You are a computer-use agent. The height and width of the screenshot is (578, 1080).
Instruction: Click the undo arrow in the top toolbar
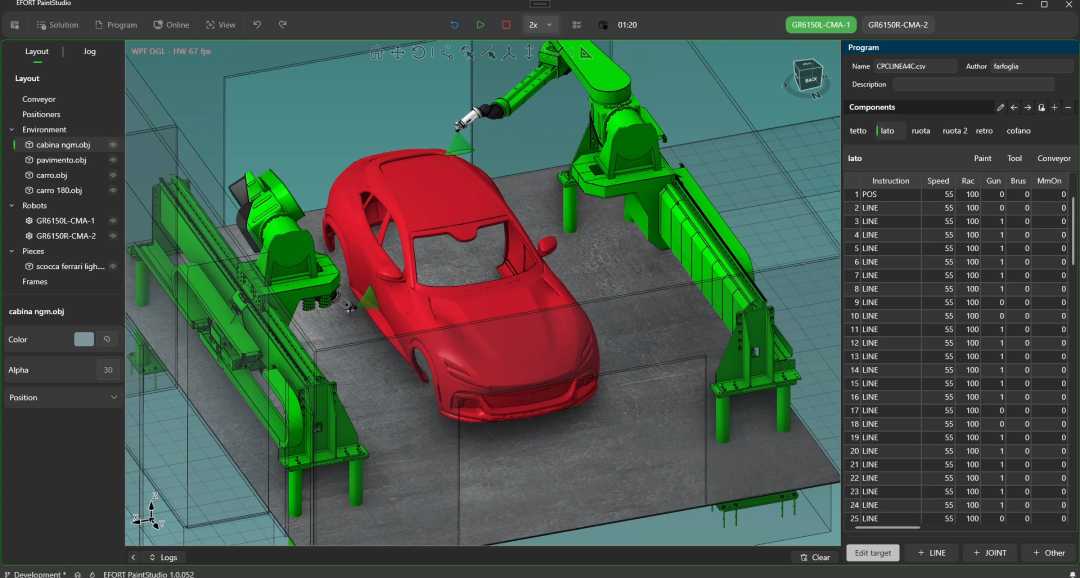click(x=257, y=24)
